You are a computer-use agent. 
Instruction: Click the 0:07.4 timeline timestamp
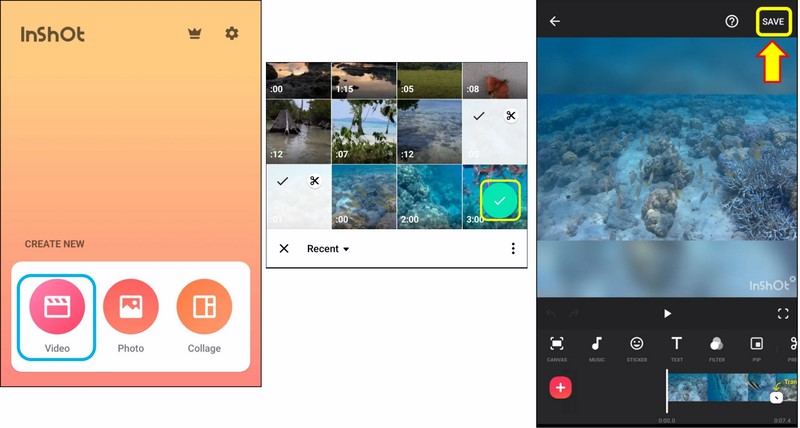(x=782, y=421)
